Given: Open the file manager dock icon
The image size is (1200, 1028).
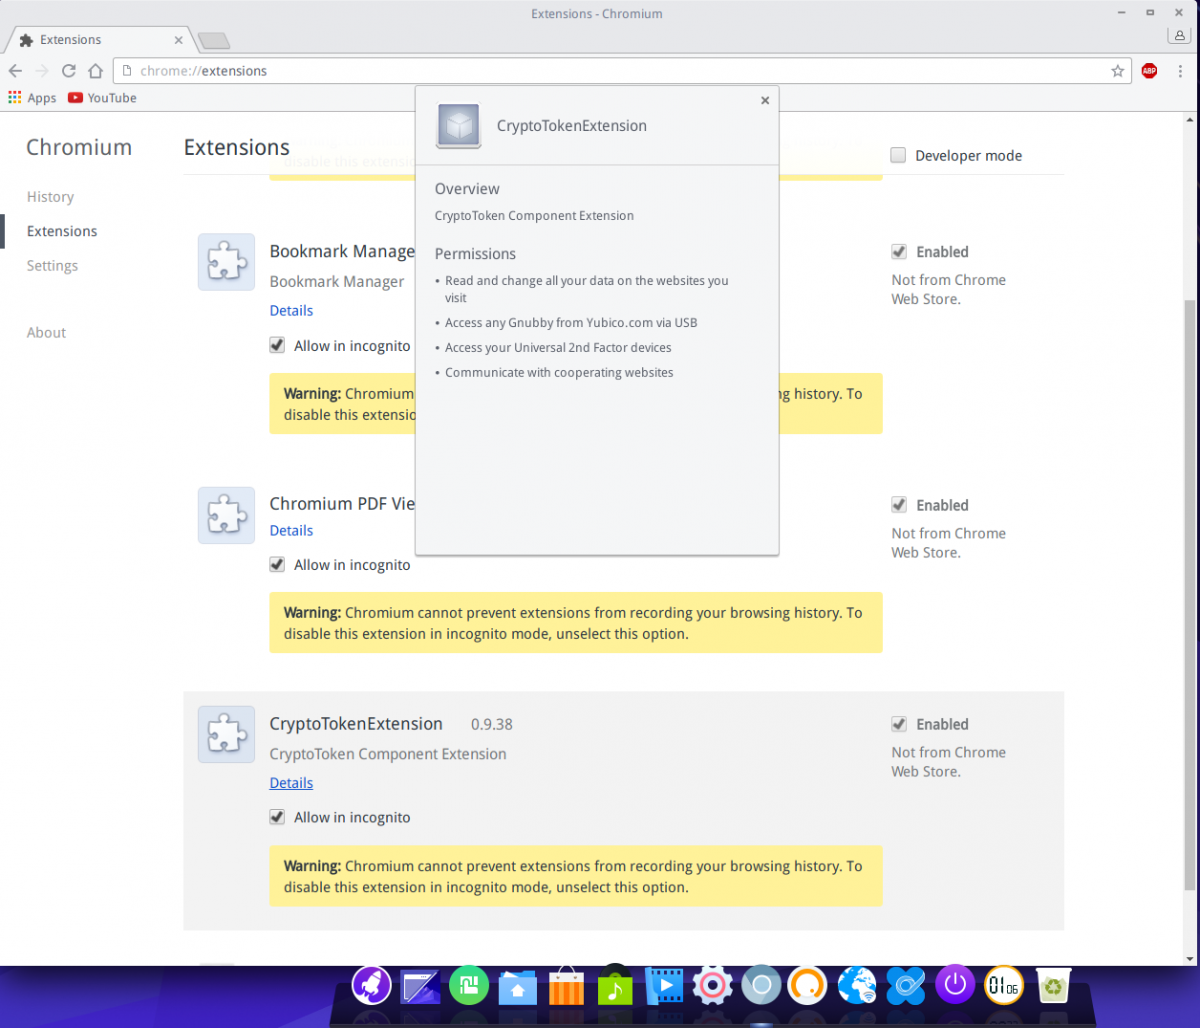Looking at the screenshot, I should coord(517,987).
